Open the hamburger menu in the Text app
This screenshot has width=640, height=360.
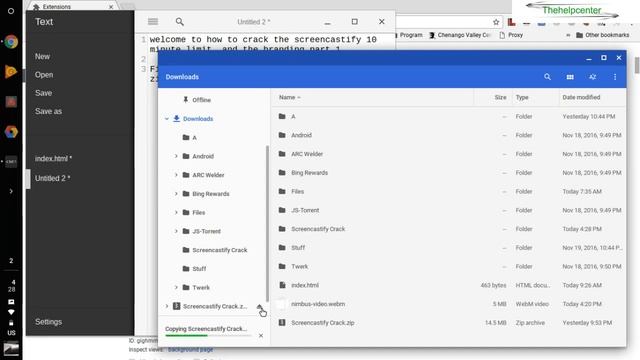[x=153, y=22]
